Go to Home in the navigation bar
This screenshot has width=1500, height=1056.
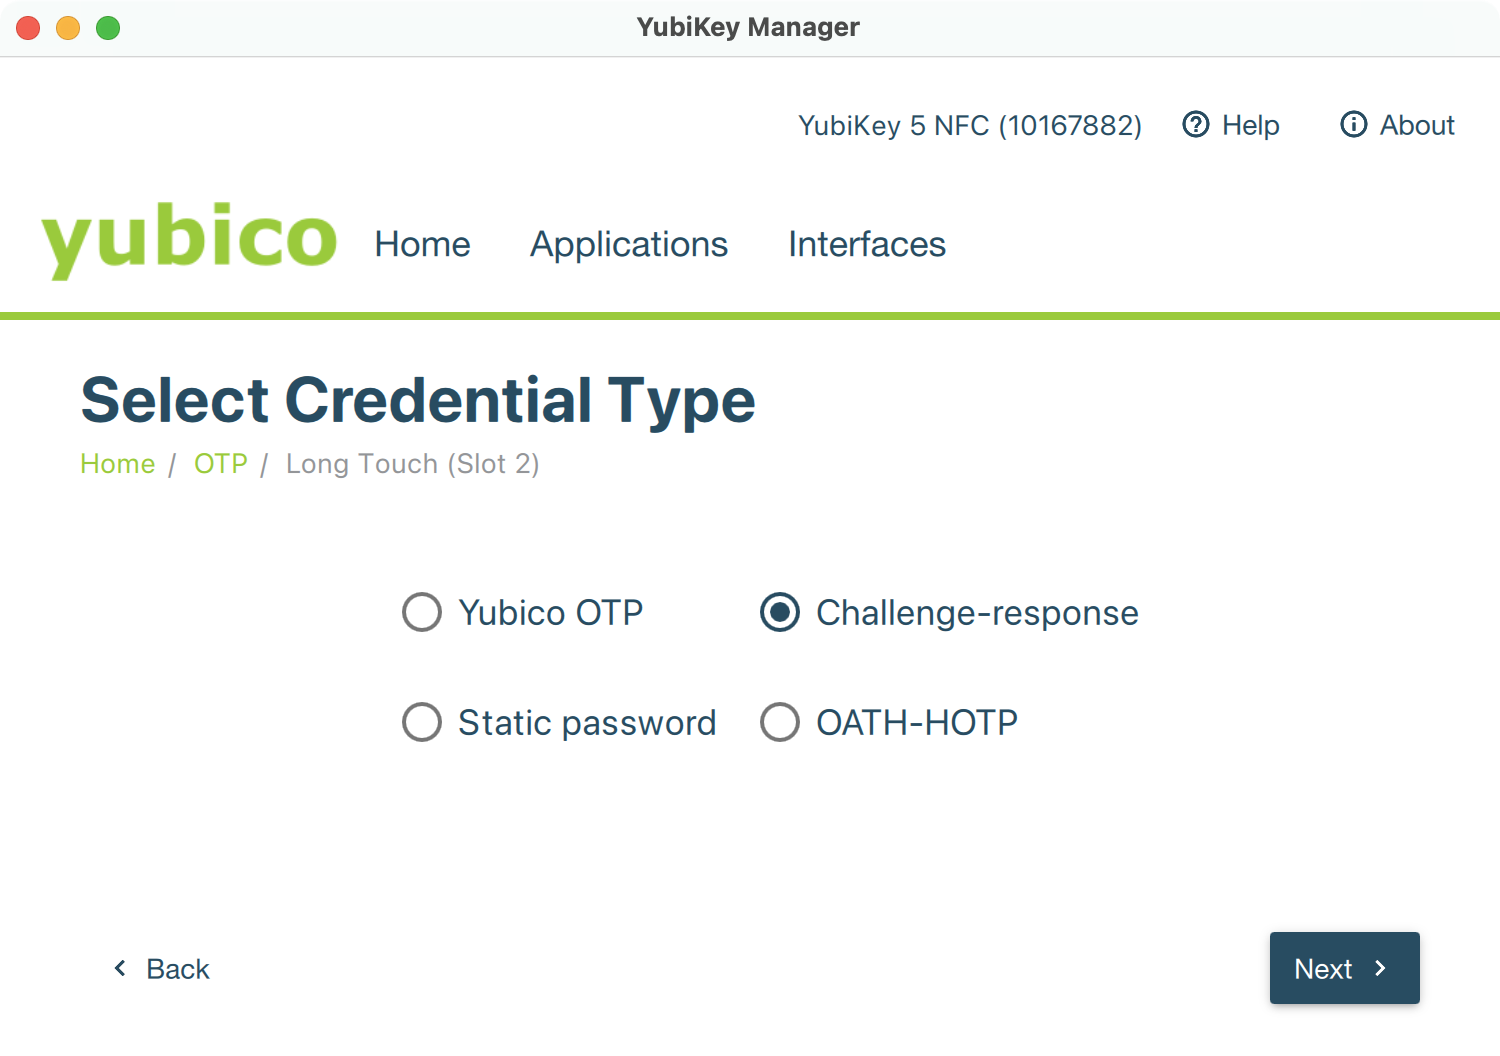click(x=422, y=244)
